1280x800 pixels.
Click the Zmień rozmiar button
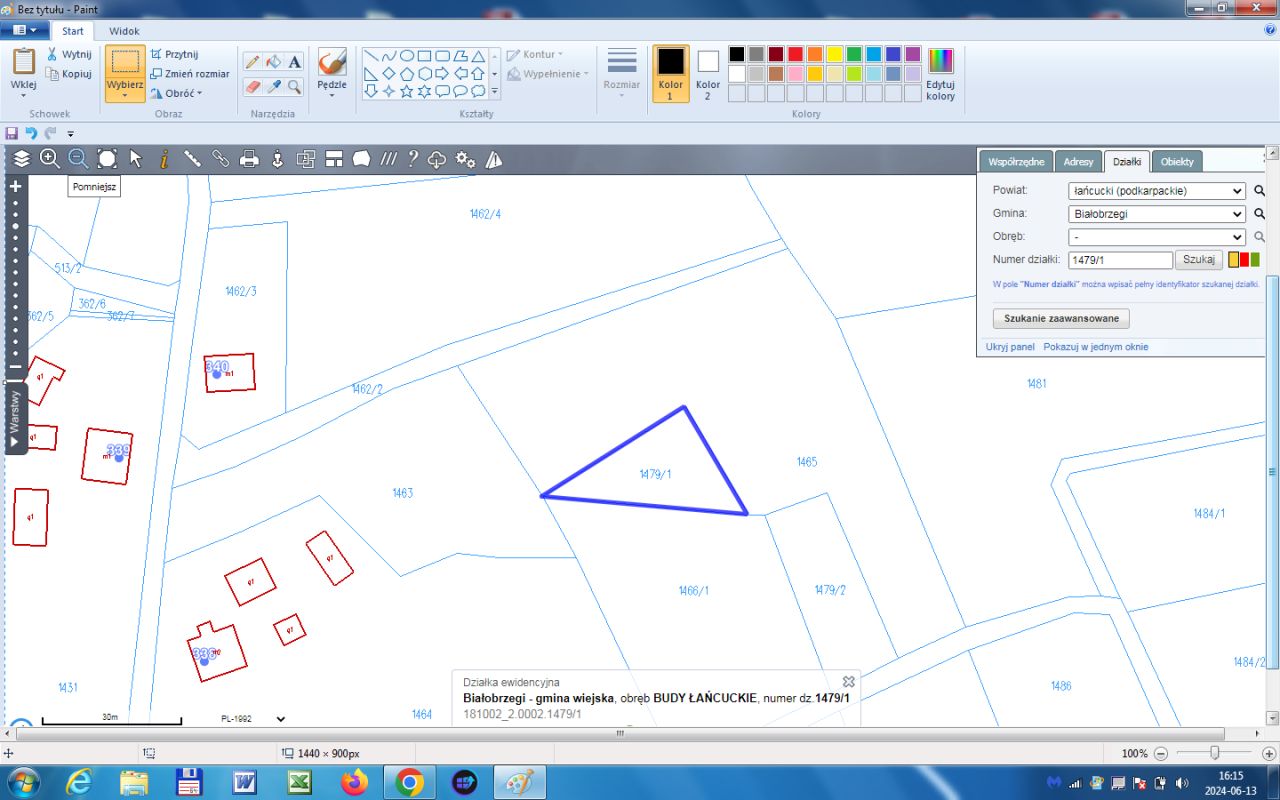click(190, 73)
